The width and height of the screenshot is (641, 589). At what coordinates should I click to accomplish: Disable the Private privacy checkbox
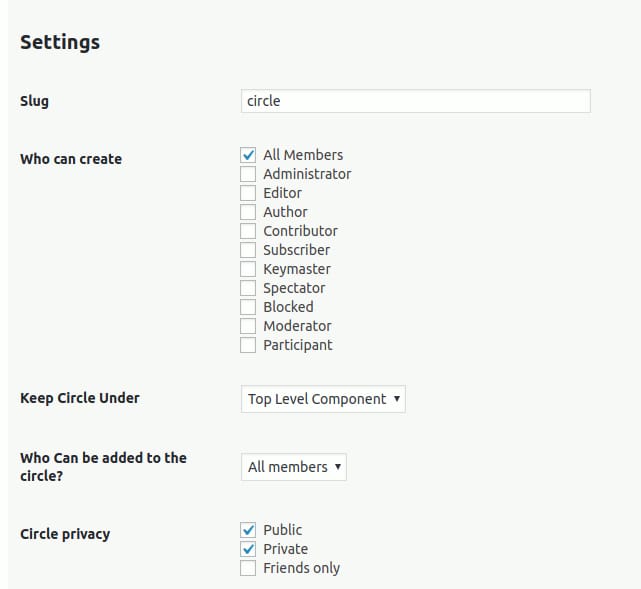(x=249, y=549)
